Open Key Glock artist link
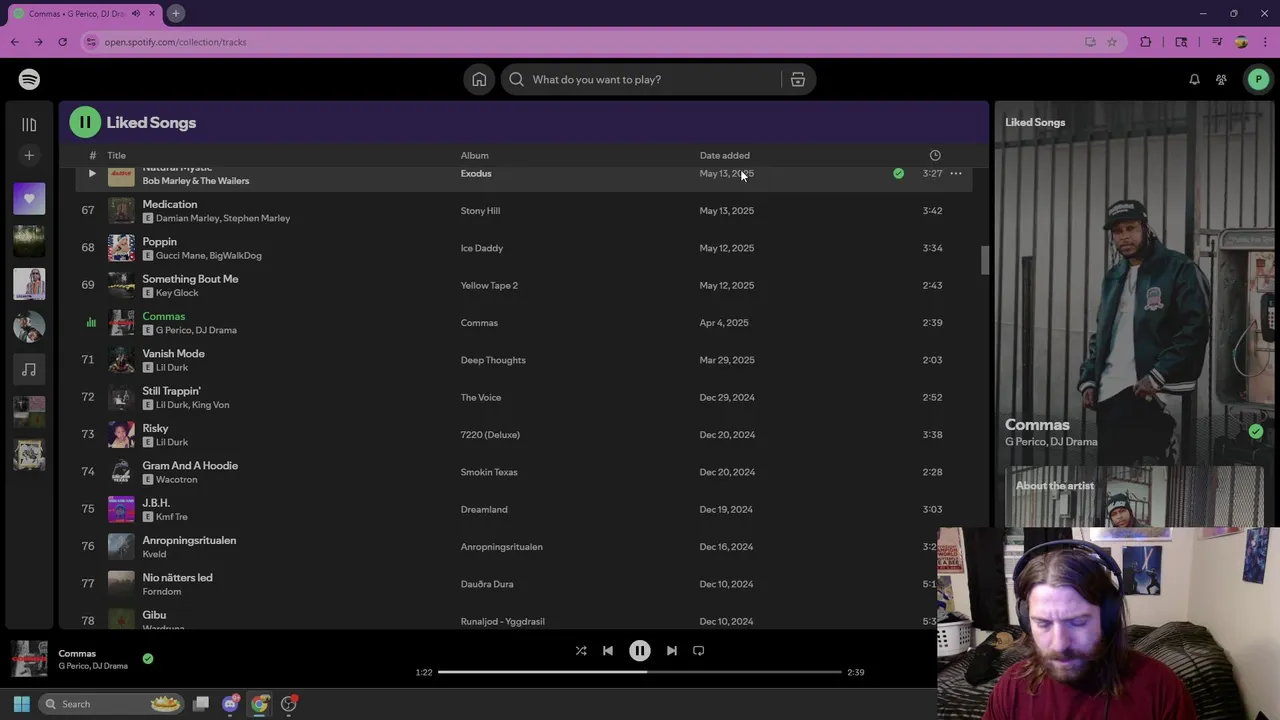 pos(177,293)
